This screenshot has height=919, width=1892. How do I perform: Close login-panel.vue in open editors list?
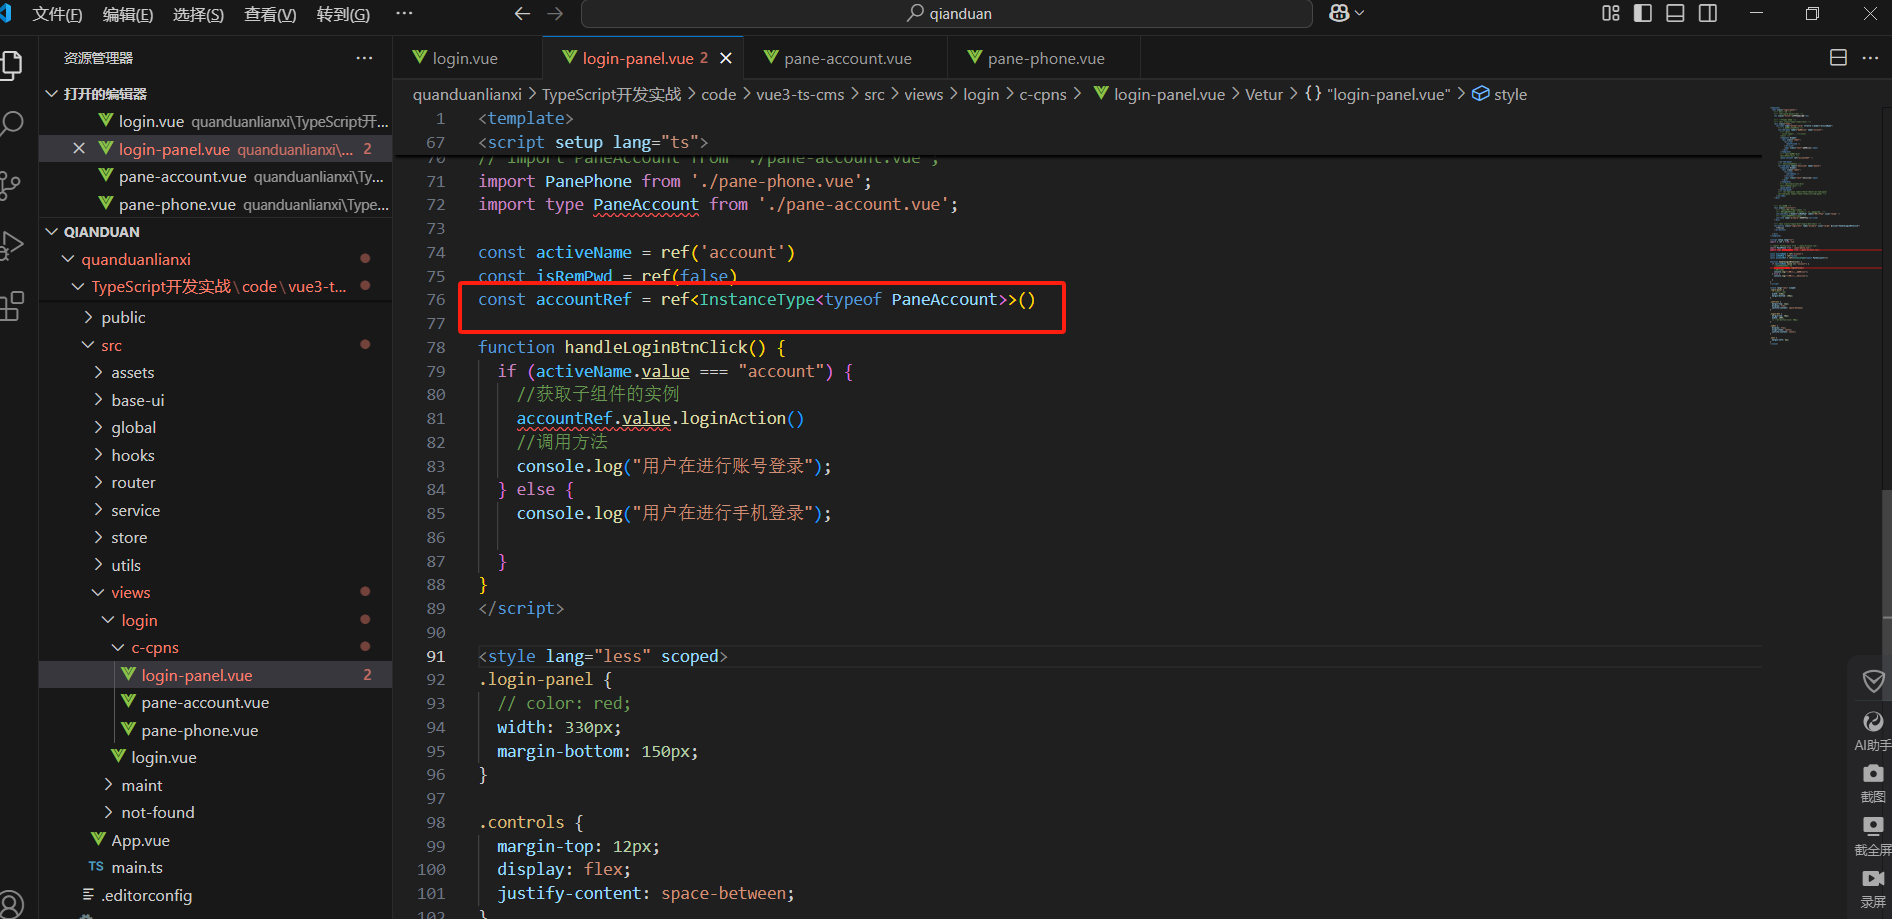[x=79, y=149]
